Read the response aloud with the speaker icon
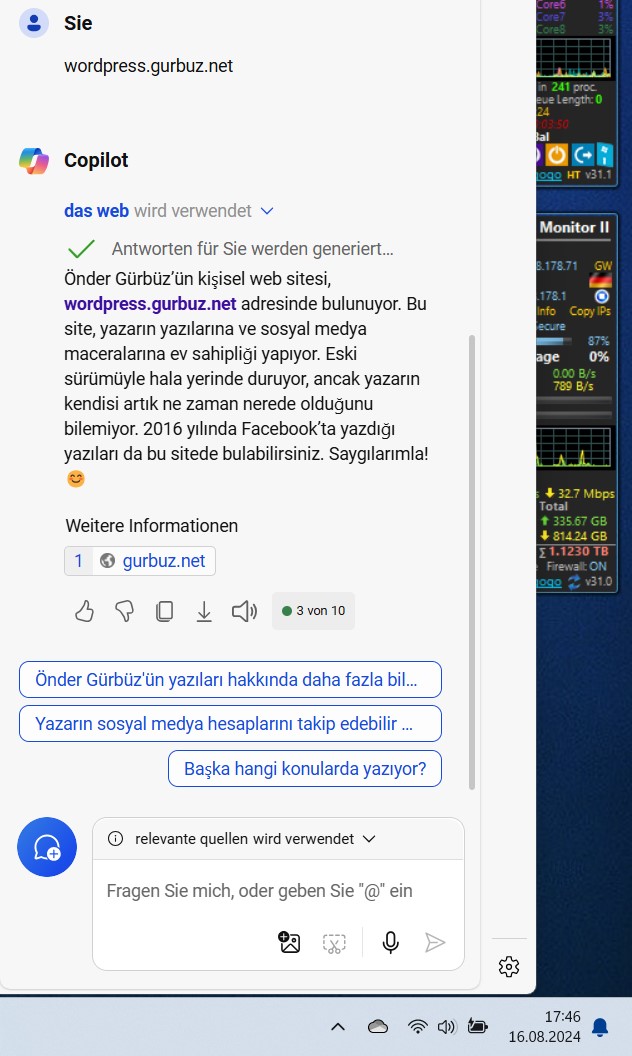632x1056 pixels. (245, 611)
